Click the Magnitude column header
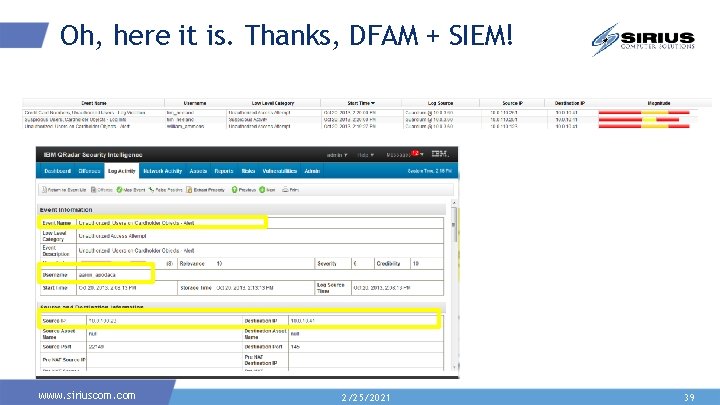Screen dimensions: 720x405 coord(658,103)
